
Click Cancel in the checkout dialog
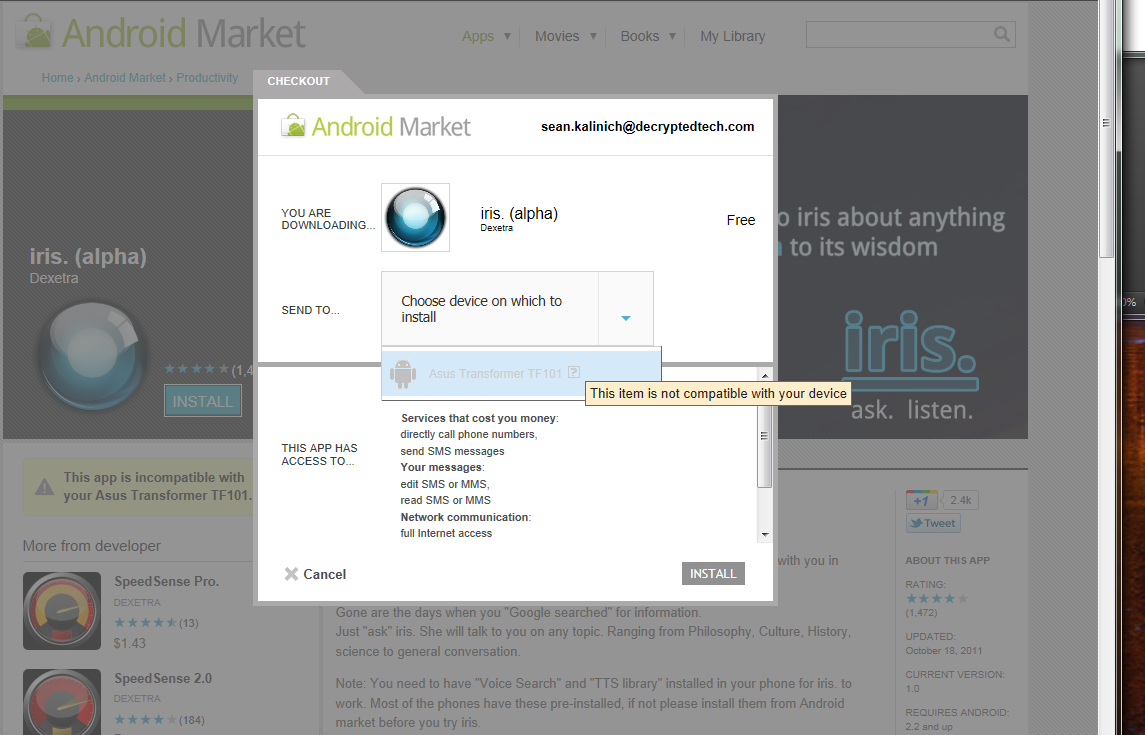[324, 574]
